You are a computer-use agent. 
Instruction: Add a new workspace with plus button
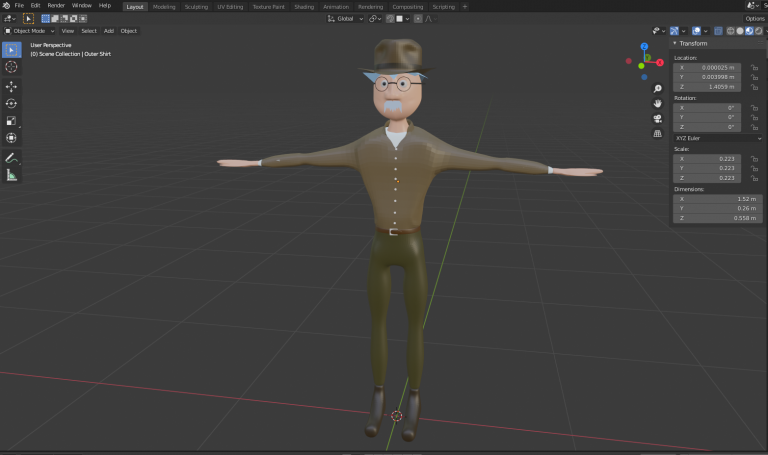(465, 7)
